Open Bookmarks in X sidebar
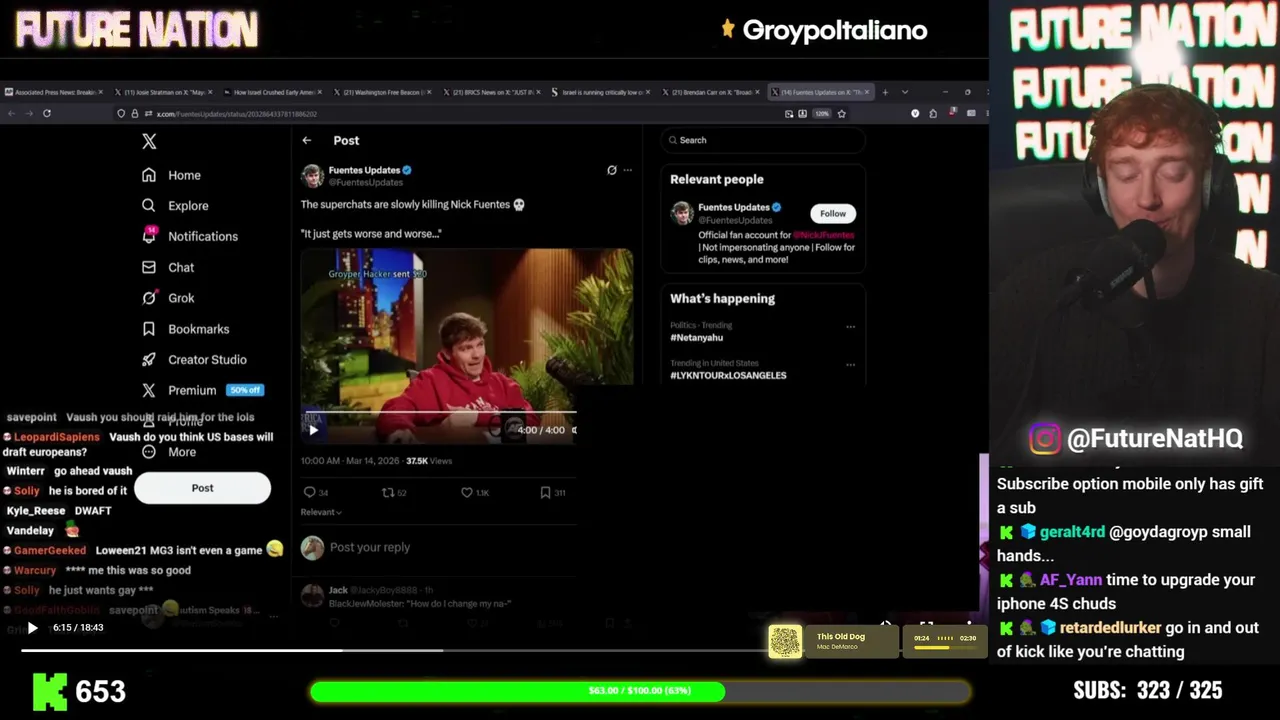Viewport: 1280px width, 720px height. [x=185, y=329]
